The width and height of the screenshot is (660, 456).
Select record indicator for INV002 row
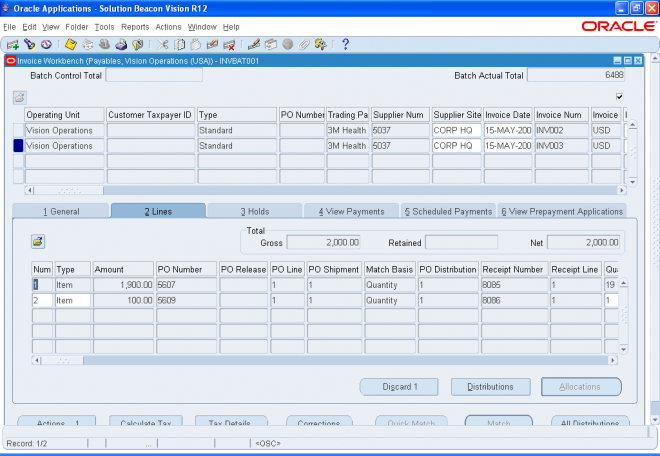tap(19, 130)
